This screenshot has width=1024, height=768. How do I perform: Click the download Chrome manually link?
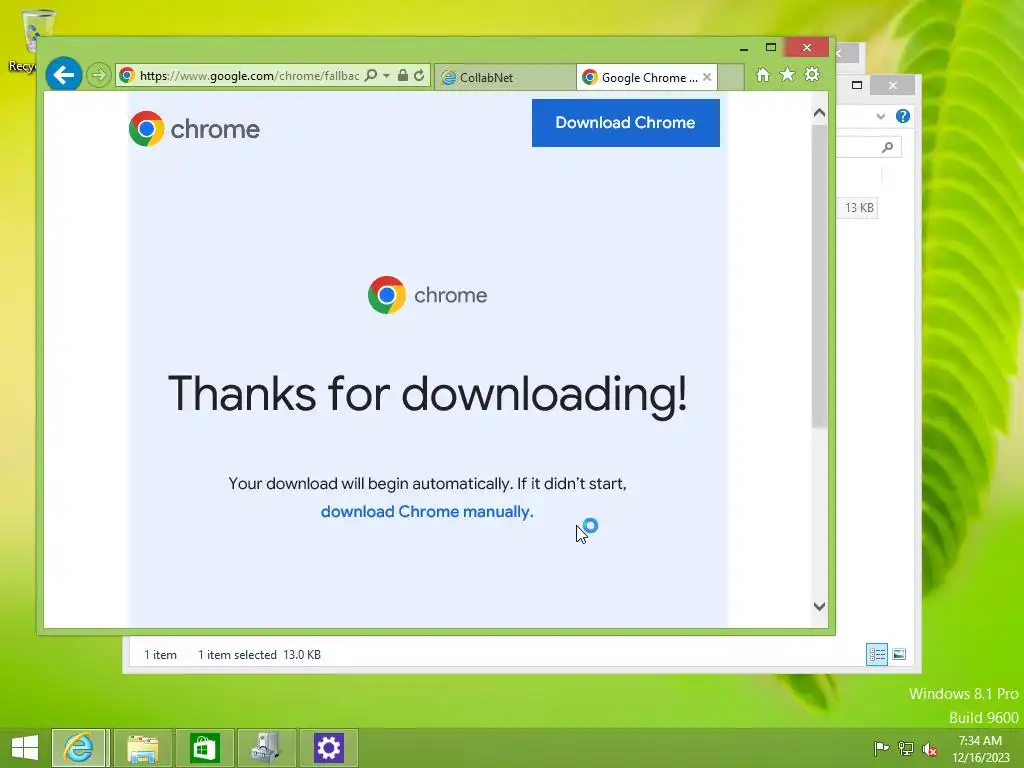(x=427, y=511)
